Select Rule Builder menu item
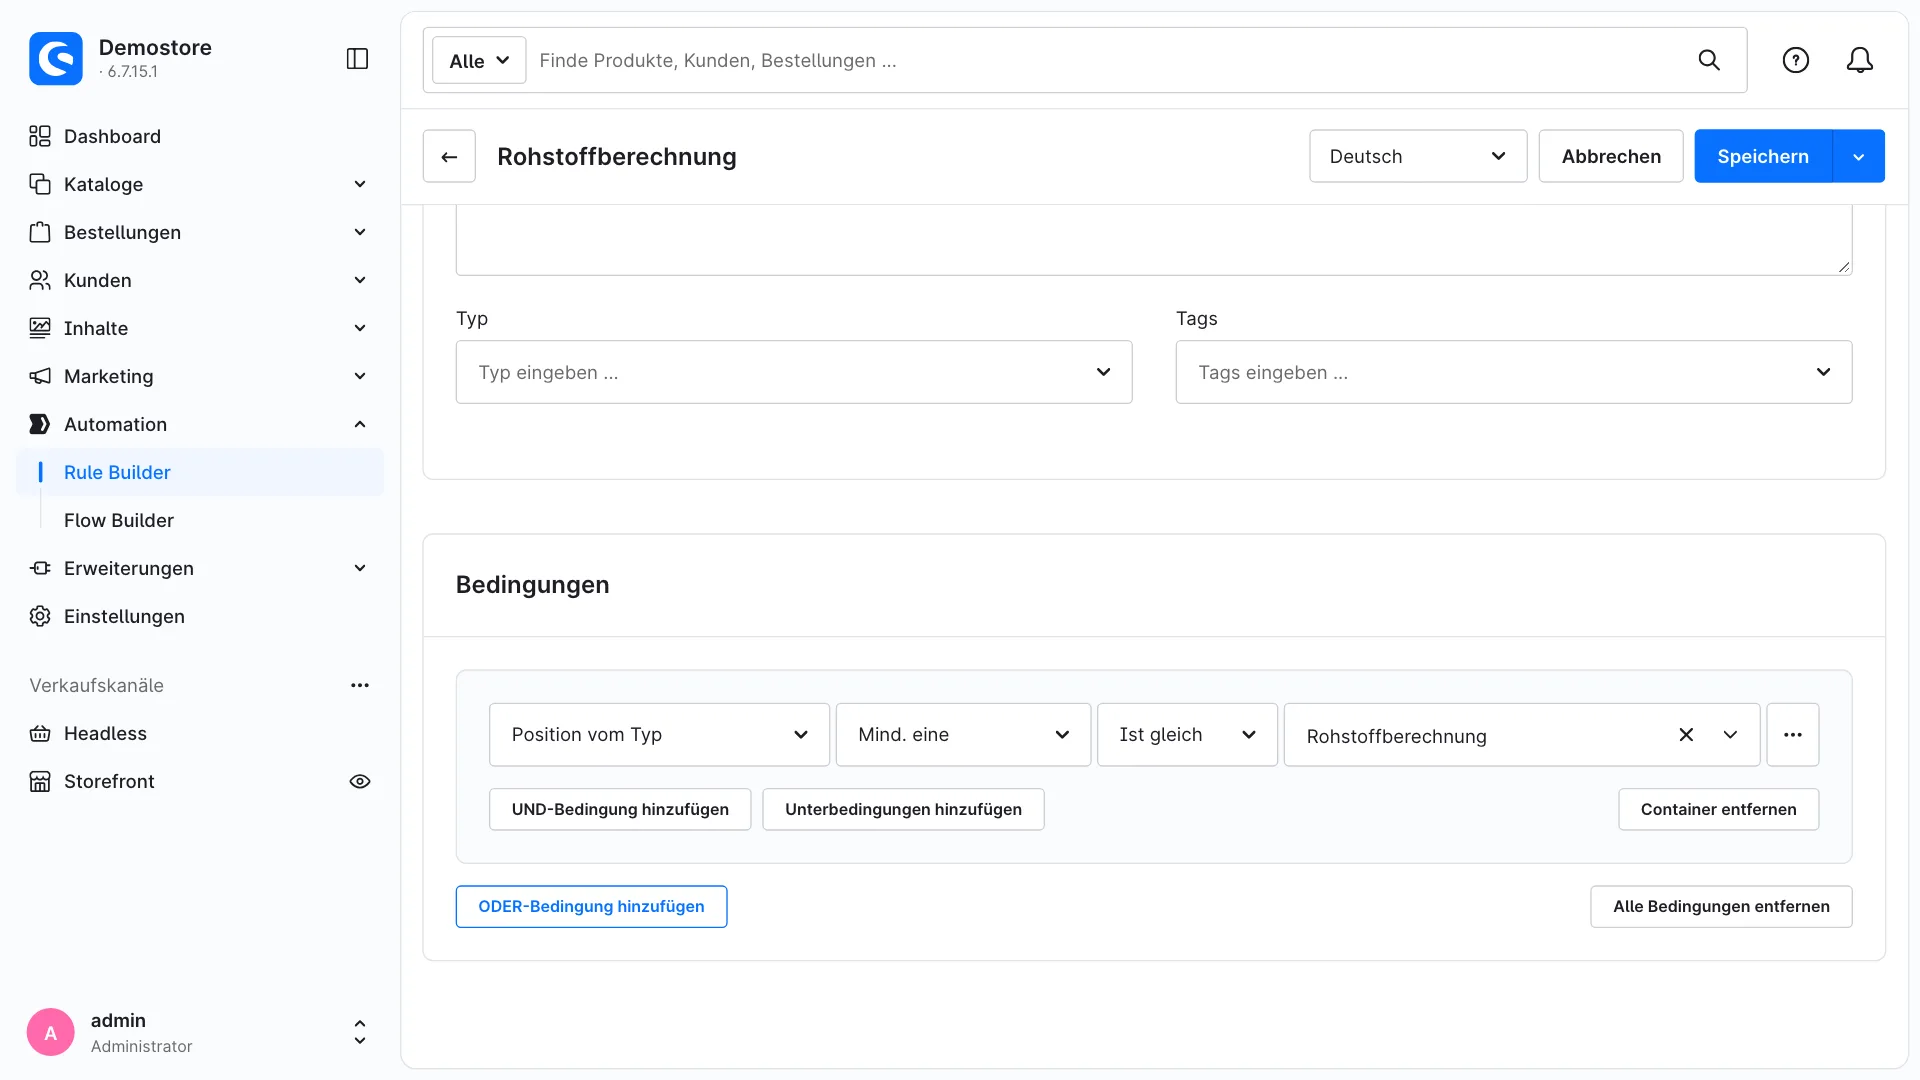This screenshot has width=1920, height=1080. (200, 472)
